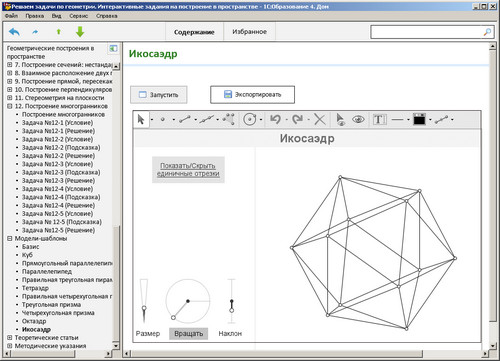Image resolution: width=500 pixels, height=361 pixels.
Task: Open dropdown next to pointer tool
Action: pyautogui.click(x=152, y=119)
